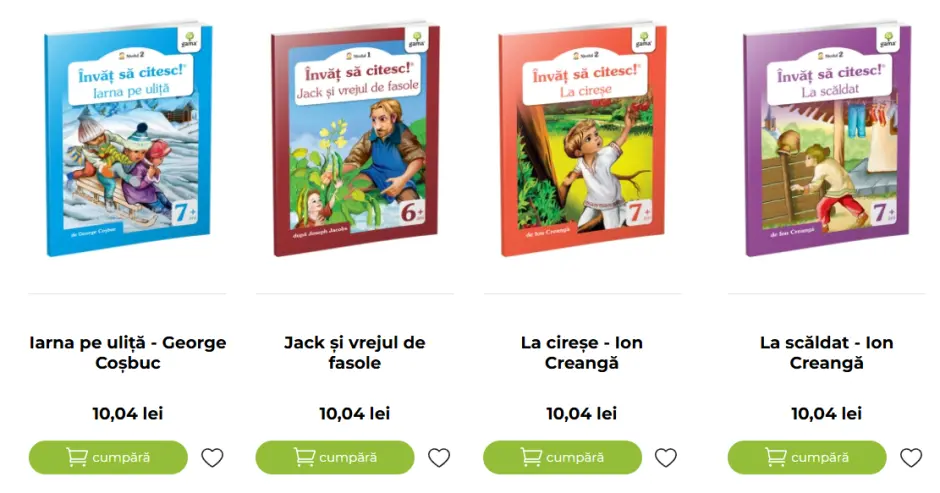Viewport: 940px width, 493px height.
Task: Add La cireșe to cart via cumpără
Action: coord(562,458)
